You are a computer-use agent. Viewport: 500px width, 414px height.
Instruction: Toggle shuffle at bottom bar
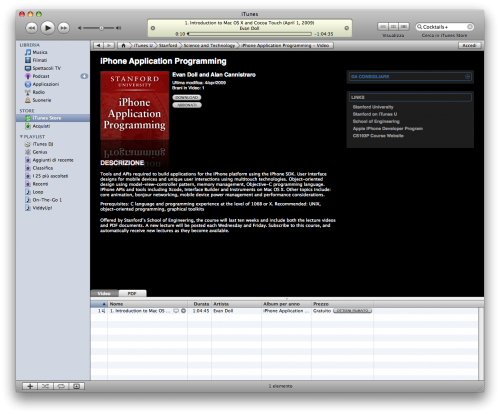45,386
